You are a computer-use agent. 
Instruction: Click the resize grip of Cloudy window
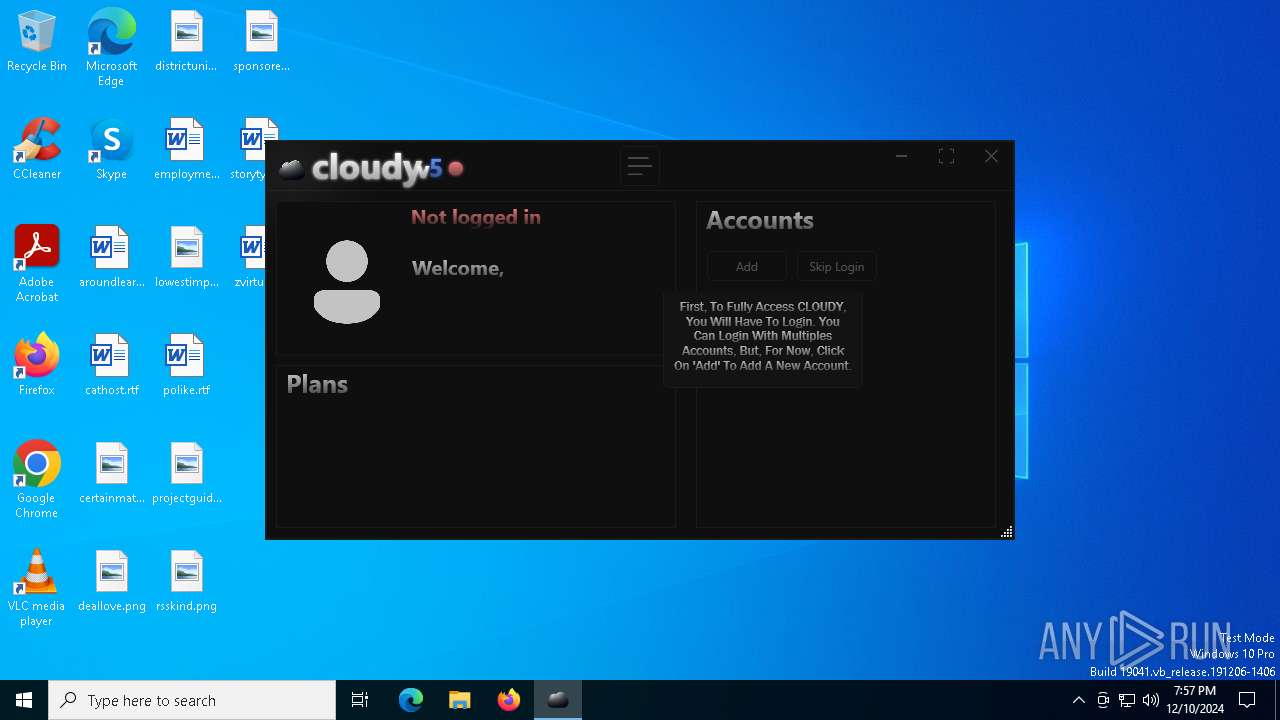tap(1007, 532)
